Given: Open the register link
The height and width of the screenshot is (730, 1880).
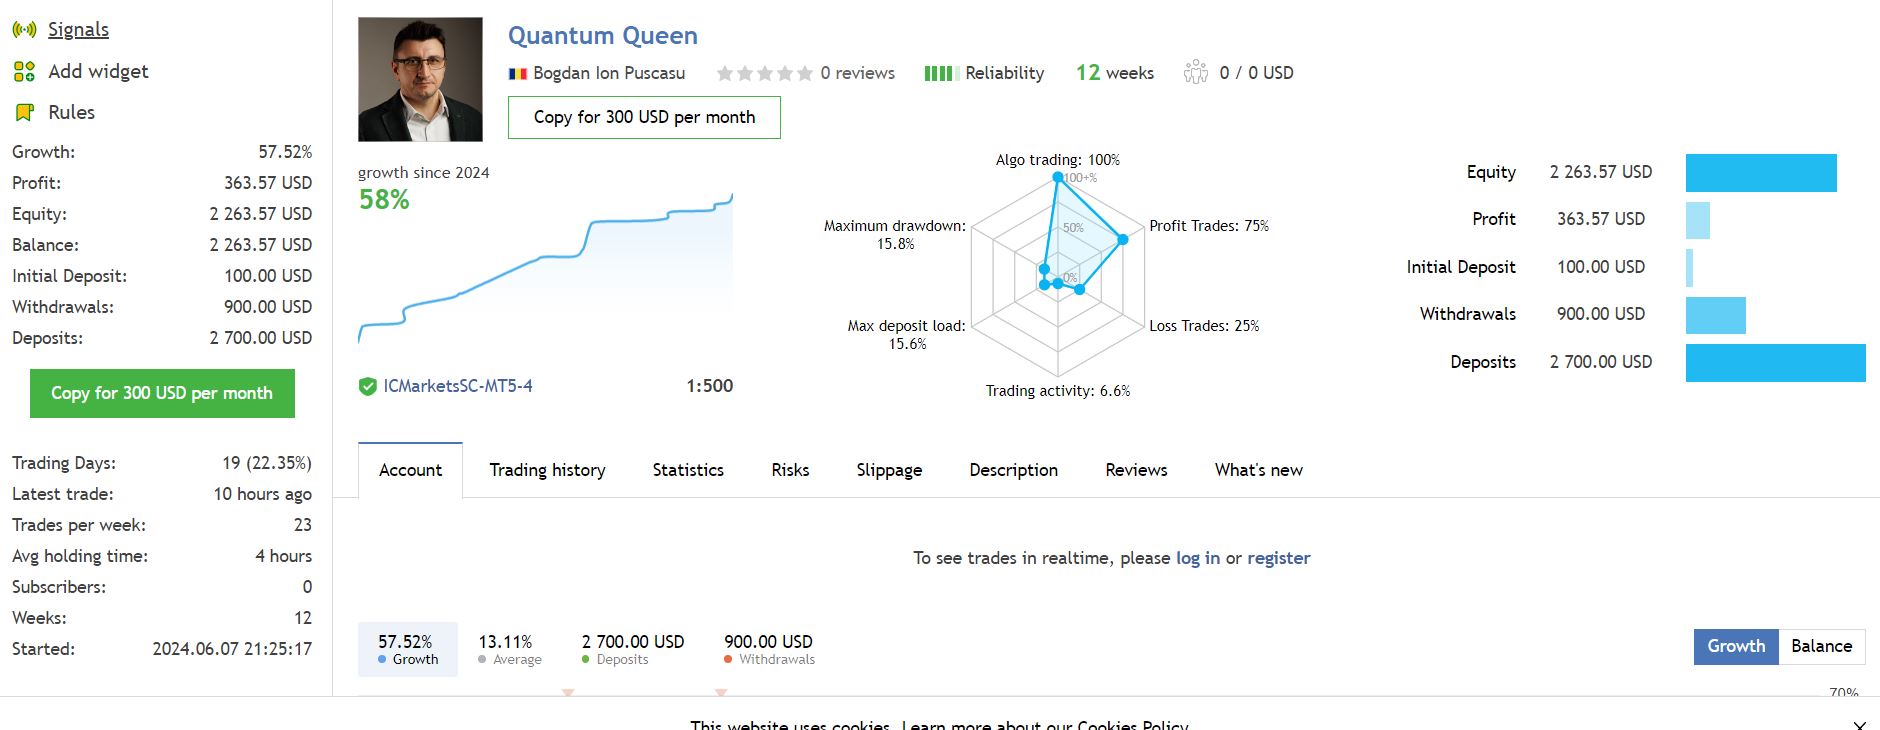Looking at the screenshot, I should pos(1278,558).
